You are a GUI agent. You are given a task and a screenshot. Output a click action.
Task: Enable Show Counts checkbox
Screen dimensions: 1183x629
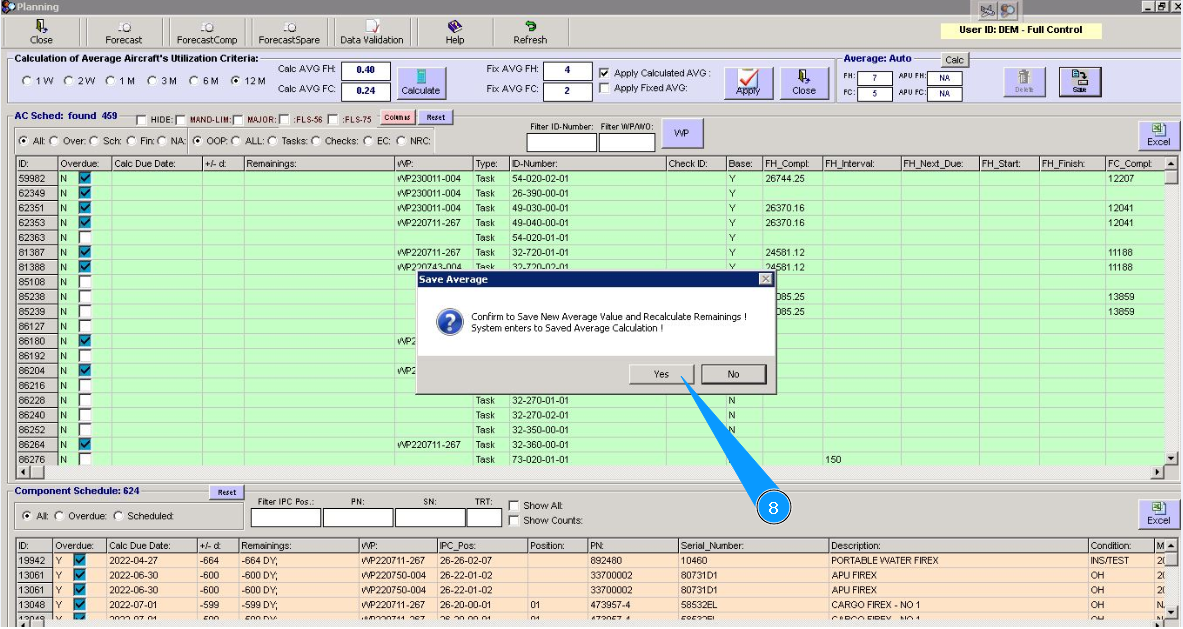(x=513, y=520)
